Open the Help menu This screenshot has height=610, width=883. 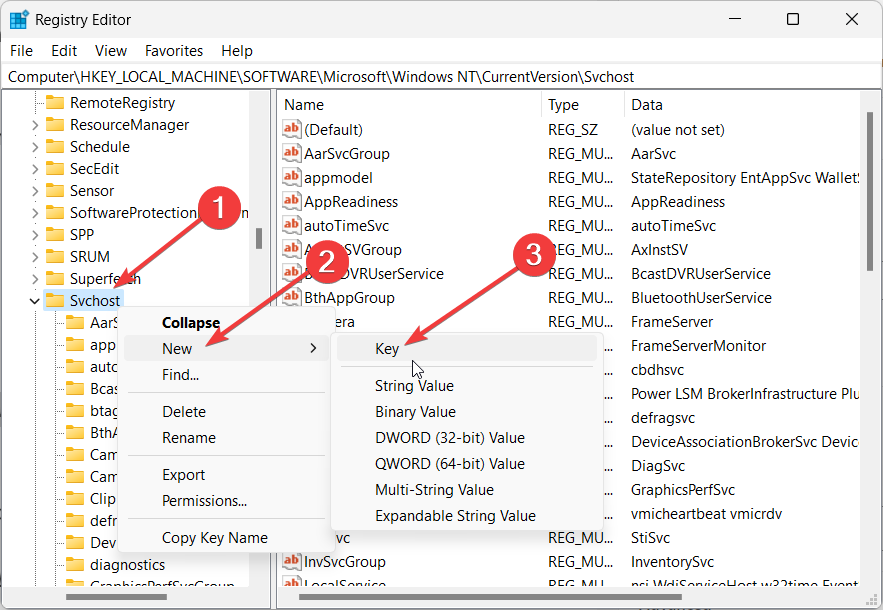(x=237, y=51)
